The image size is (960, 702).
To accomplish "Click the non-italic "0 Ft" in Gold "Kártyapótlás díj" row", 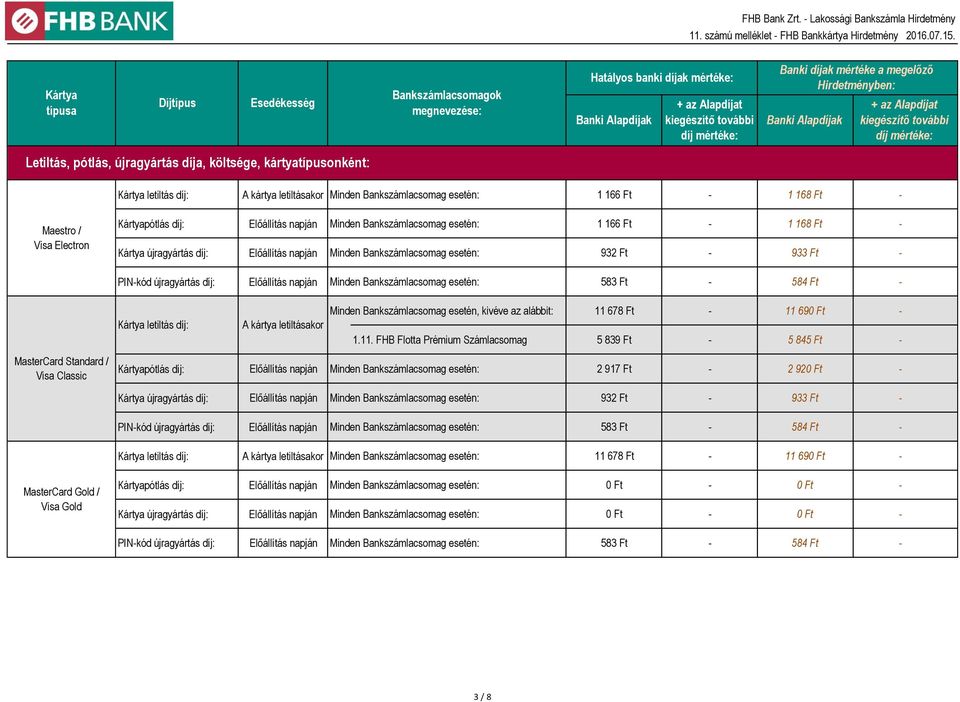I will point(613,485).
